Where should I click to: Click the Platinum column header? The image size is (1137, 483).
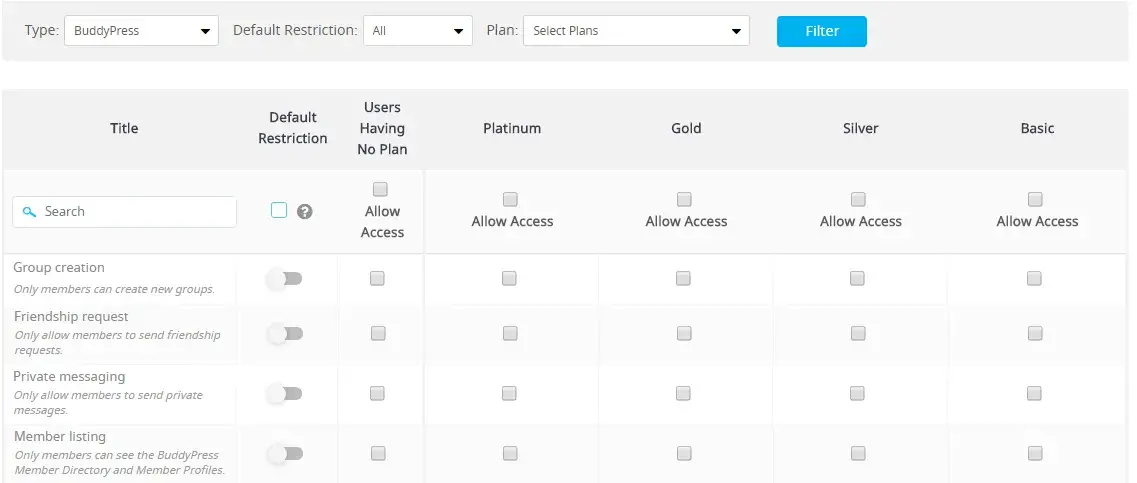click(x=512, y=128)
